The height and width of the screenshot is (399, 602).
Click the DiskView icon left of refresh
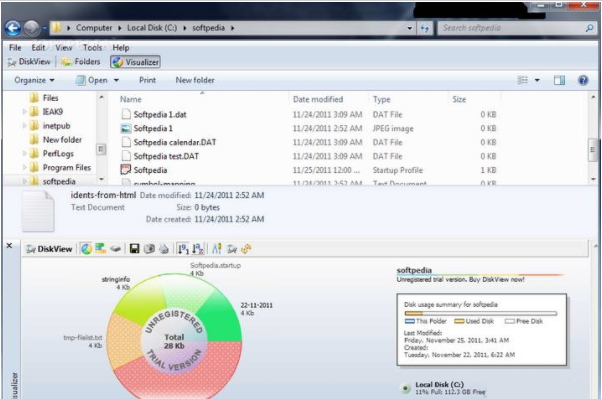(232, 249)
